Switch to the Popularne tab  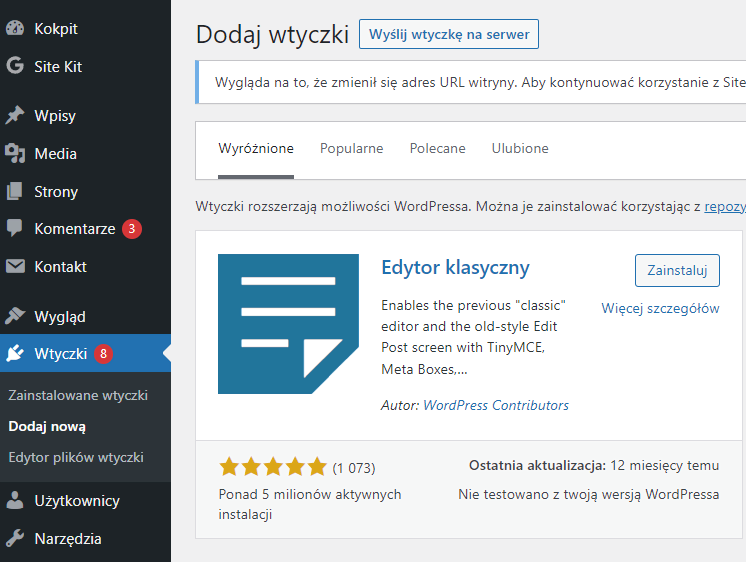[352, 148]
